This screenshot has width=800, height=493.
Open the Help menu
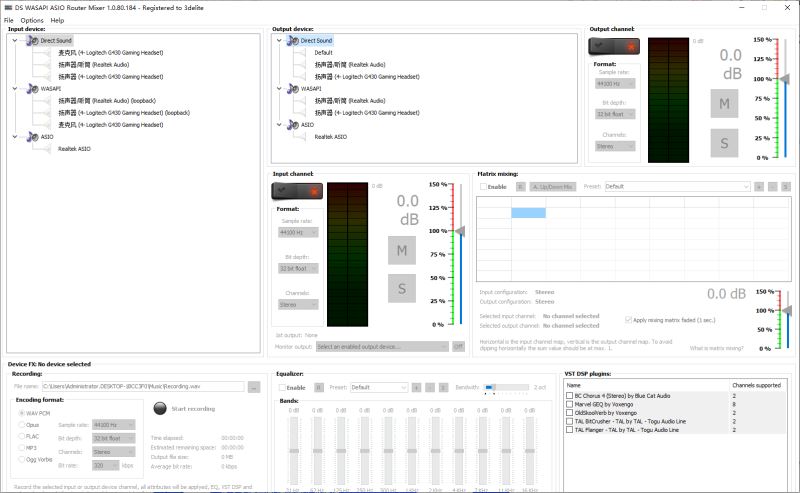click(x=57, y=20)
